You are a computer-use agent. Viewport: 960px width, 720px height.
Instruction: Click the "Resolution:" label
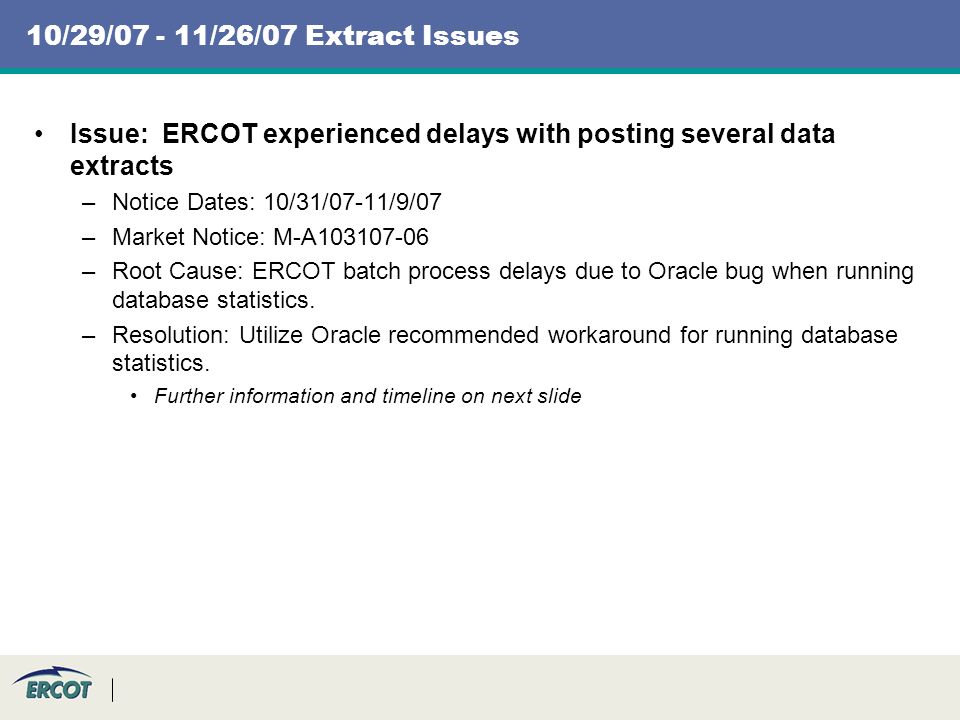tap(171, 336)
